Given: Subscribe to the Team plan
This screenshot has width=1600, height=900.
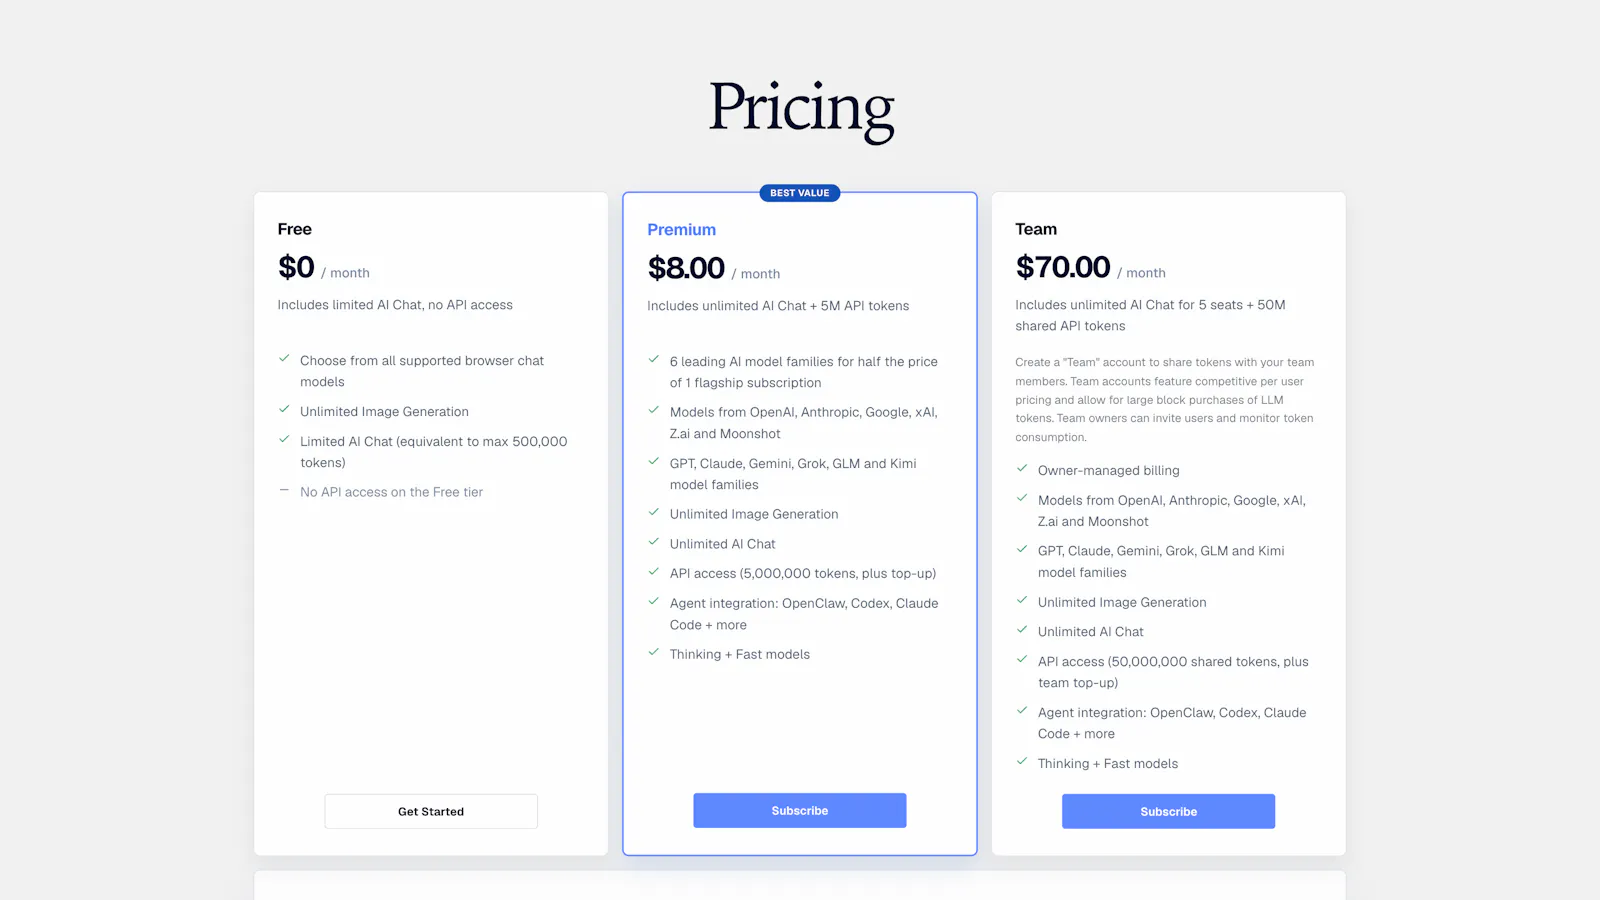Looking at the screenshot, I should (x=1168, y=811).
